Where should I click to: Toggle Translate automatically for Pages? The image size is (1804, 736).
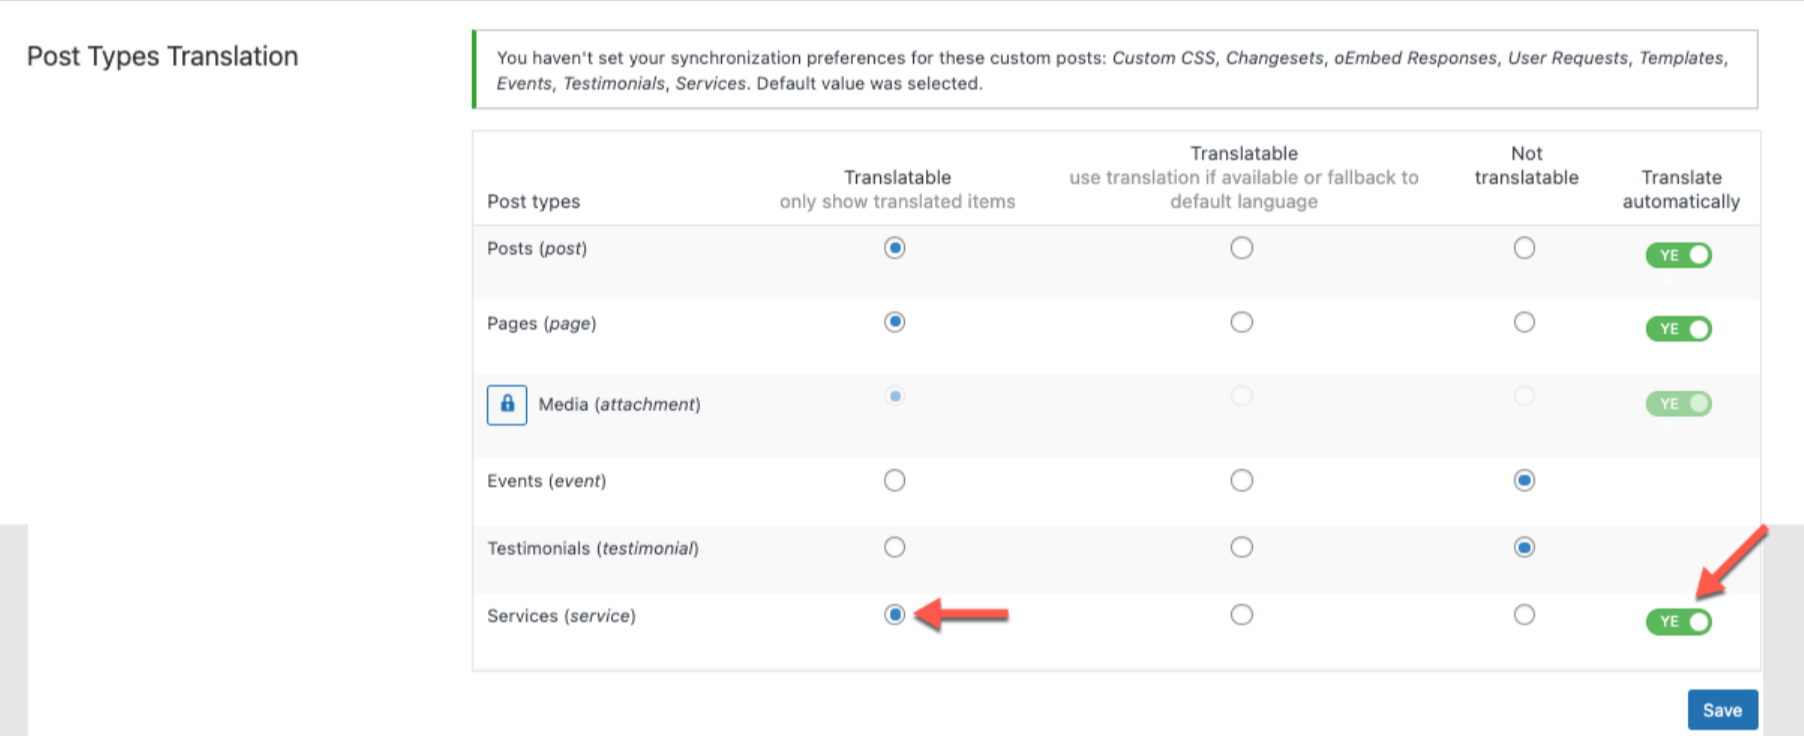pos(1679,329)
